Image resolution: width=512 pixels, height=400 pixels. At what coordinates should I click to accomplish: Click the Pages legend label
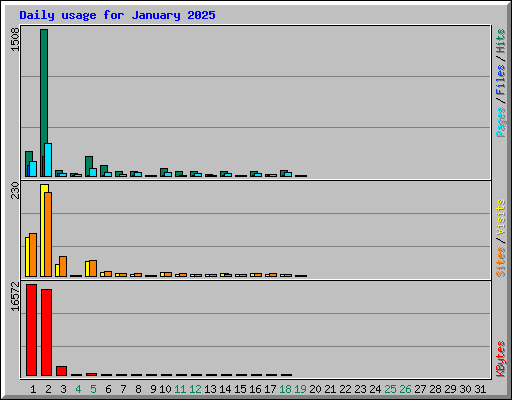coord(500,122)
